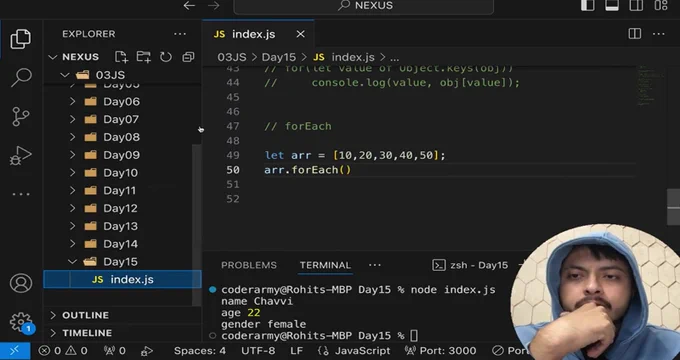Open the NEXUS command center search box
Viewport: 680px width, 360px height.
point(363,6)
